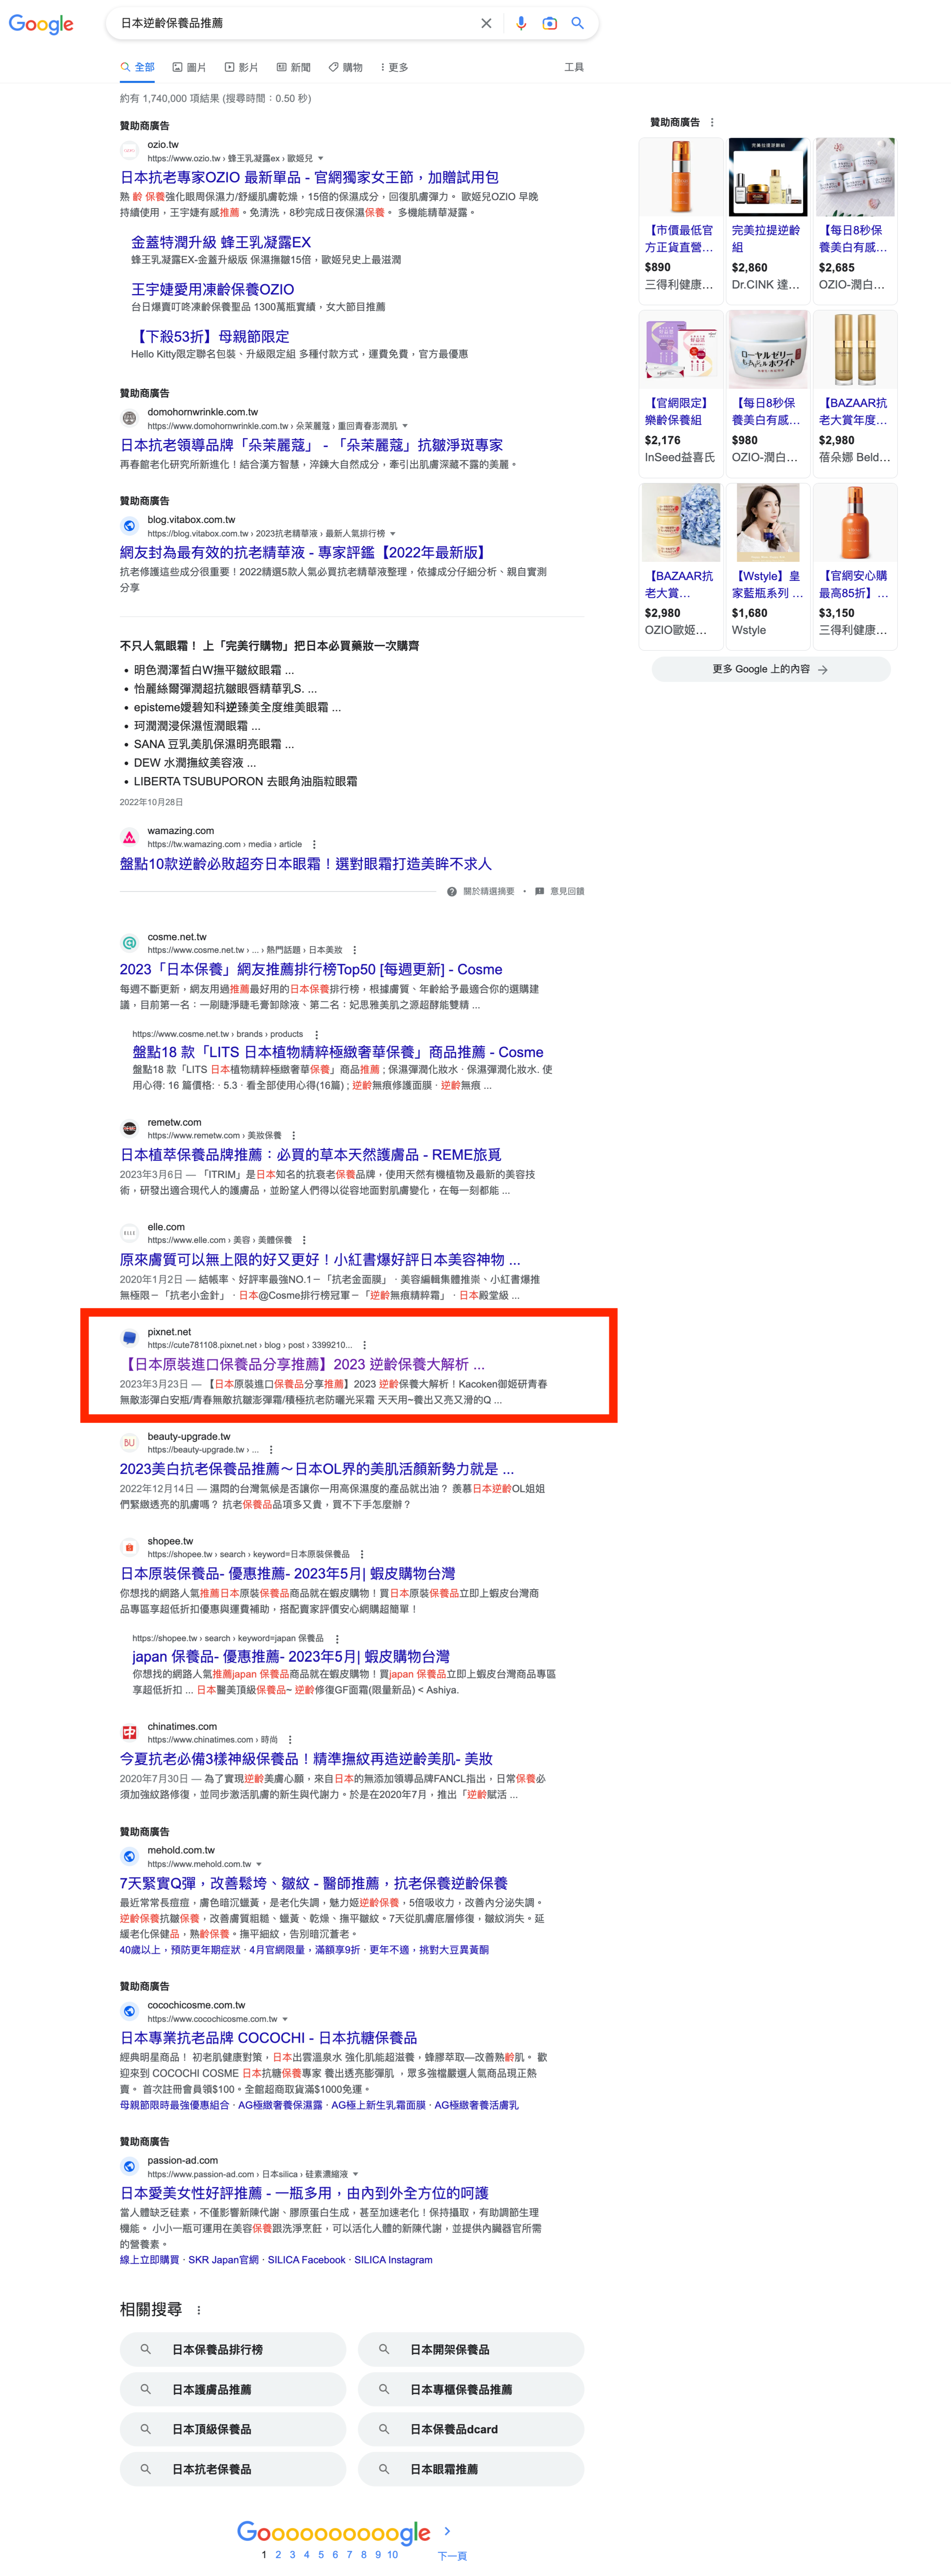This screenshot has height=2576, width=951.
Task: Open more options for cosme.net.tw result
Action: 354,950
